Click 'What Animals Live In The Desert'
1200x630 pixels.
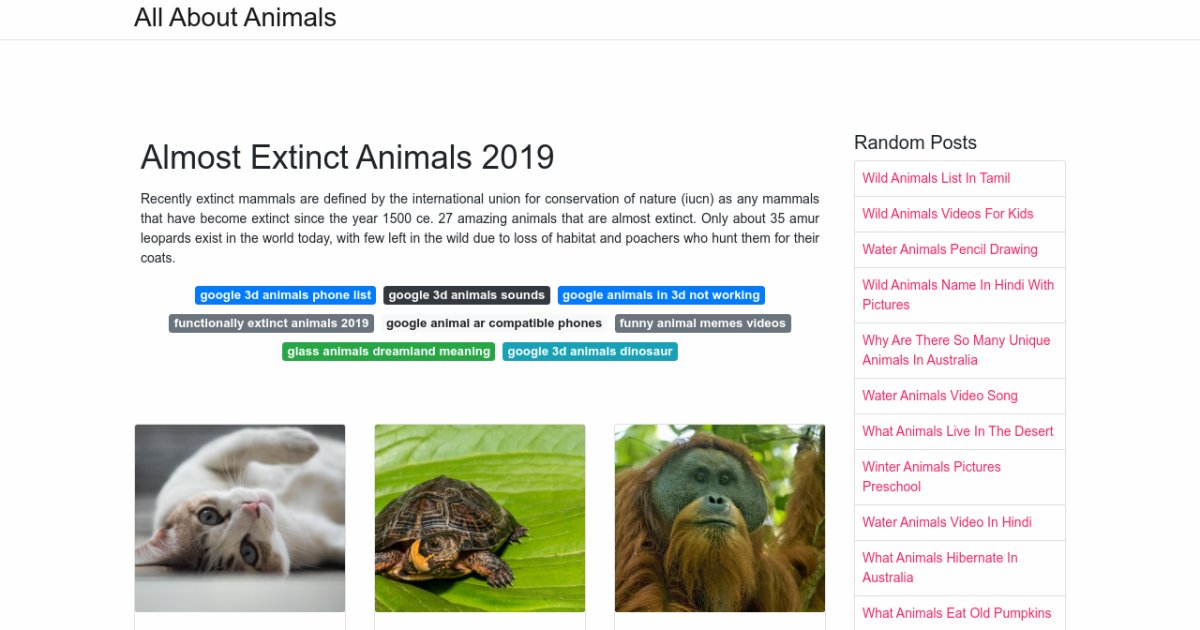[x=957, y=431]
